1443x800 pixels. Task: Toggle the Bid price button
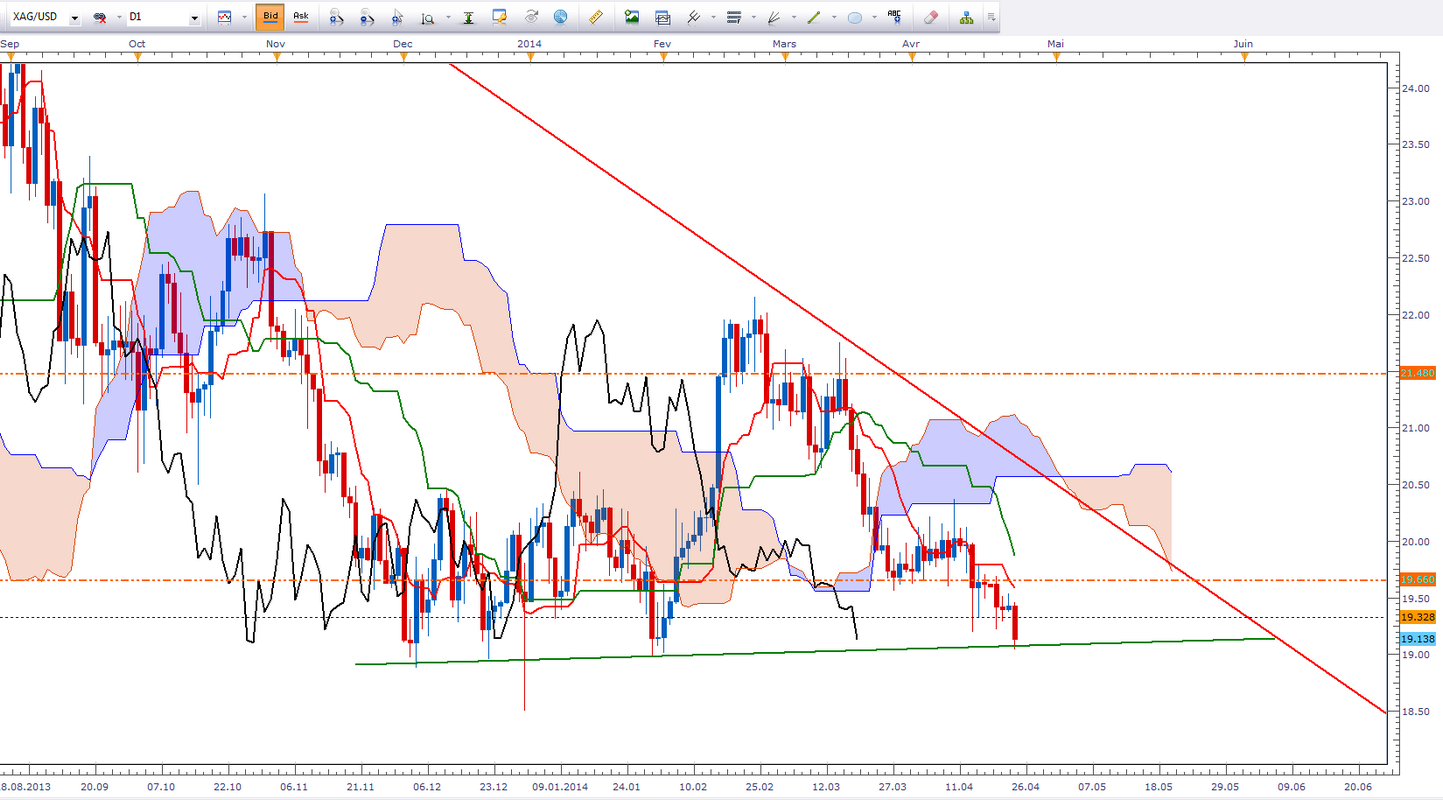coord(270,17)
